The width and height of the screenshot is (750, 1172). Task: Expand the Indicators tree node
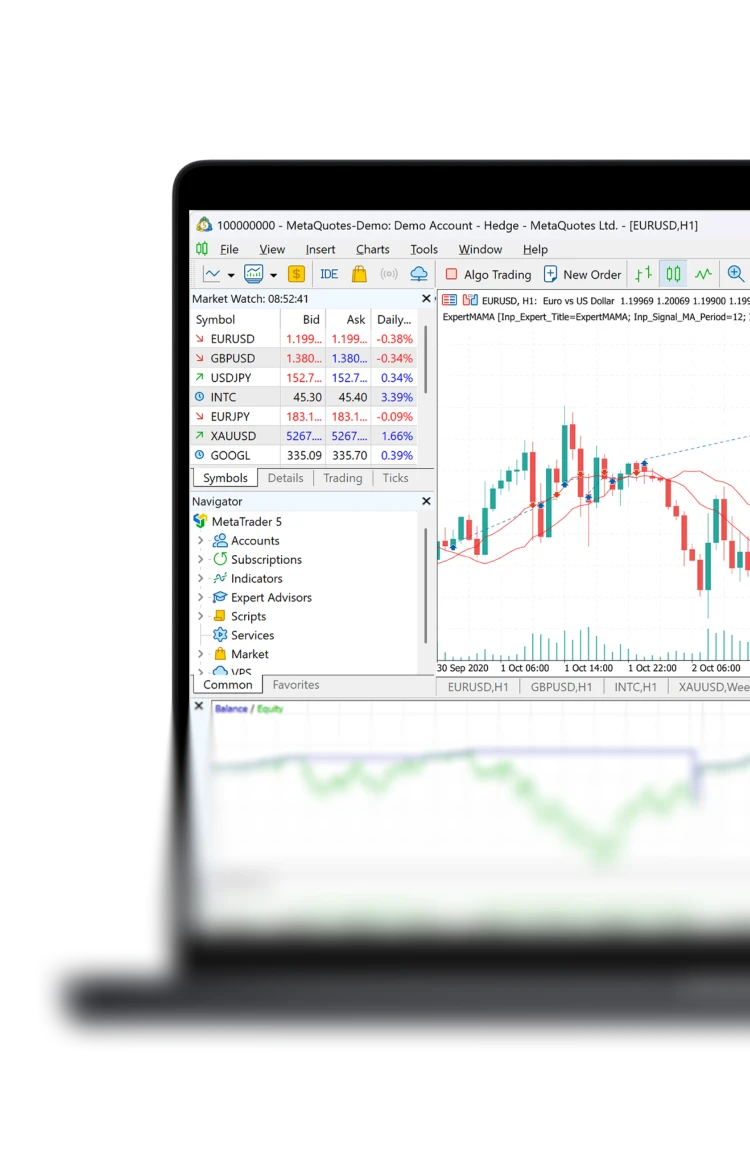pyautogui.click(x=200, y=579)
